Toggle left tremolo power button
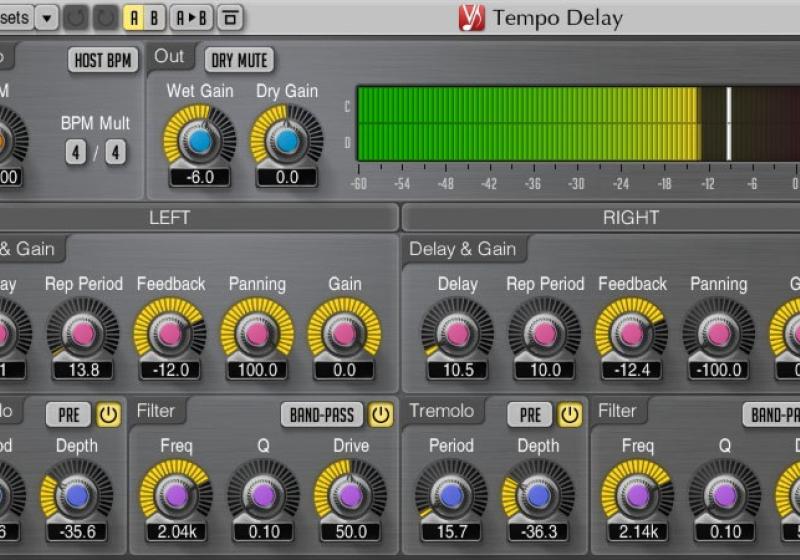This screenshot has height=560, width=800. 108,415
